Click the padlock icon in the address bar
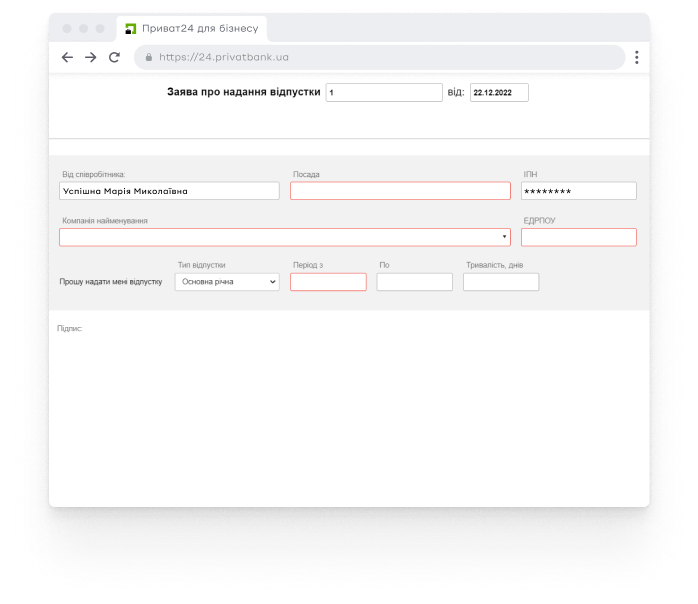698x604 pixels. [149, 58]
